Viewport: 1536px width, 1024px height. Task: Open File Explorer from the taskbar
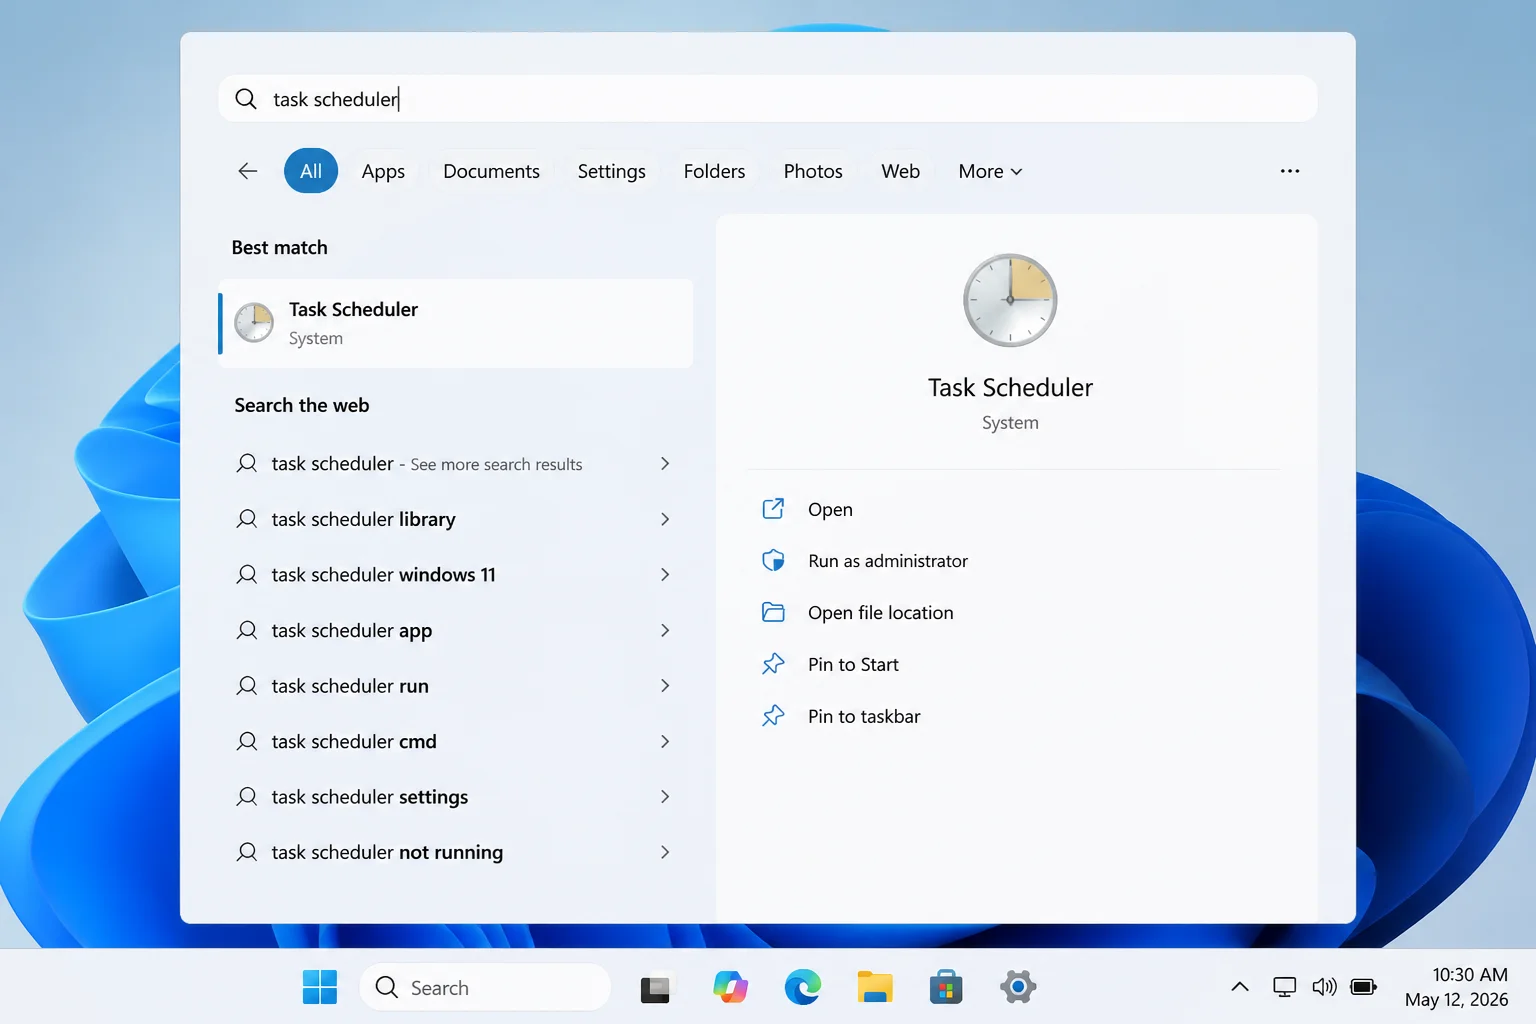coord(875,987)
